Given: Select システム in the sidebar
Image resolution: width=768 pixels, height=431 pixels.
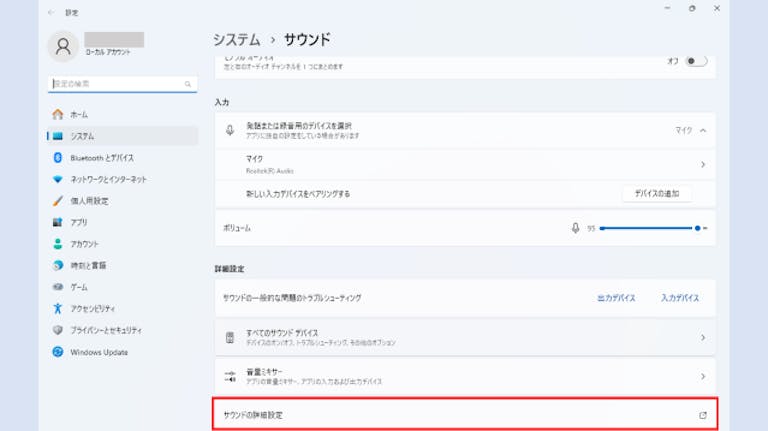Looking at the screenshot, I should pyautogui.click(x=122, y=136).
